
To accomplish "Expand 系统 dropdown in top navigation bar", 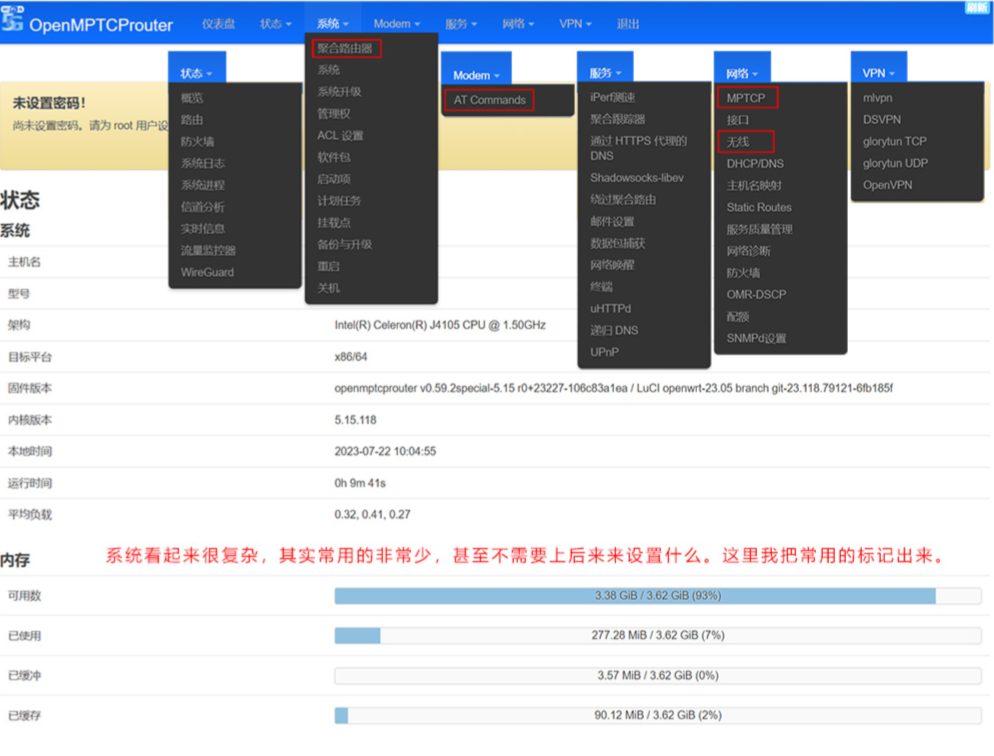I will point(333,24).
